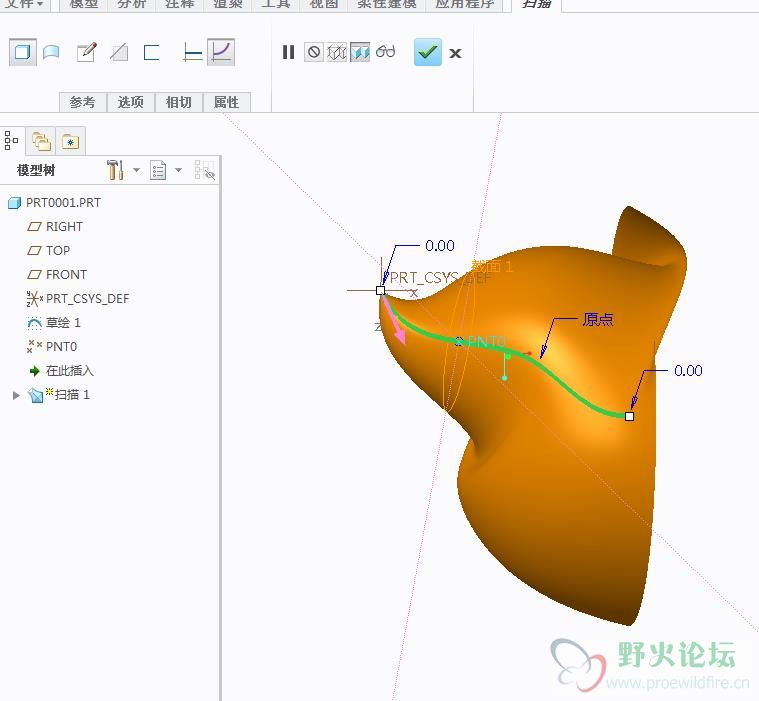Select the surface sweep icon
The height and width of the screenshot is (701, 759).
[x=51, y=52]
